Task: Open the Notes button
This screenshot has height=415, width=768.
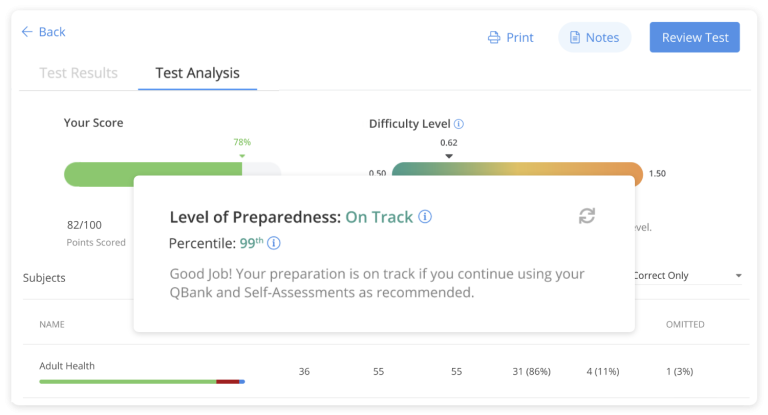Action: (594, 38)
